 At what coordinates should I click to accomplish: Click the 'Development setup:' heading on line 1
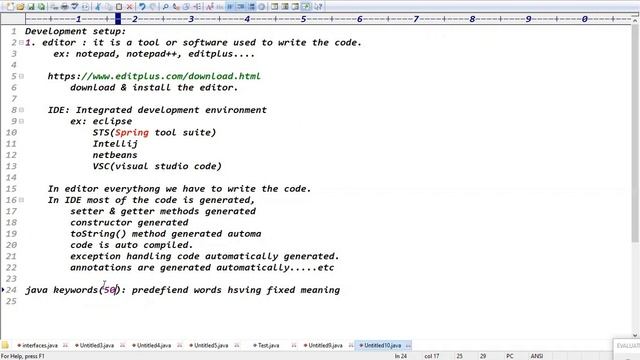click(76, 31)
